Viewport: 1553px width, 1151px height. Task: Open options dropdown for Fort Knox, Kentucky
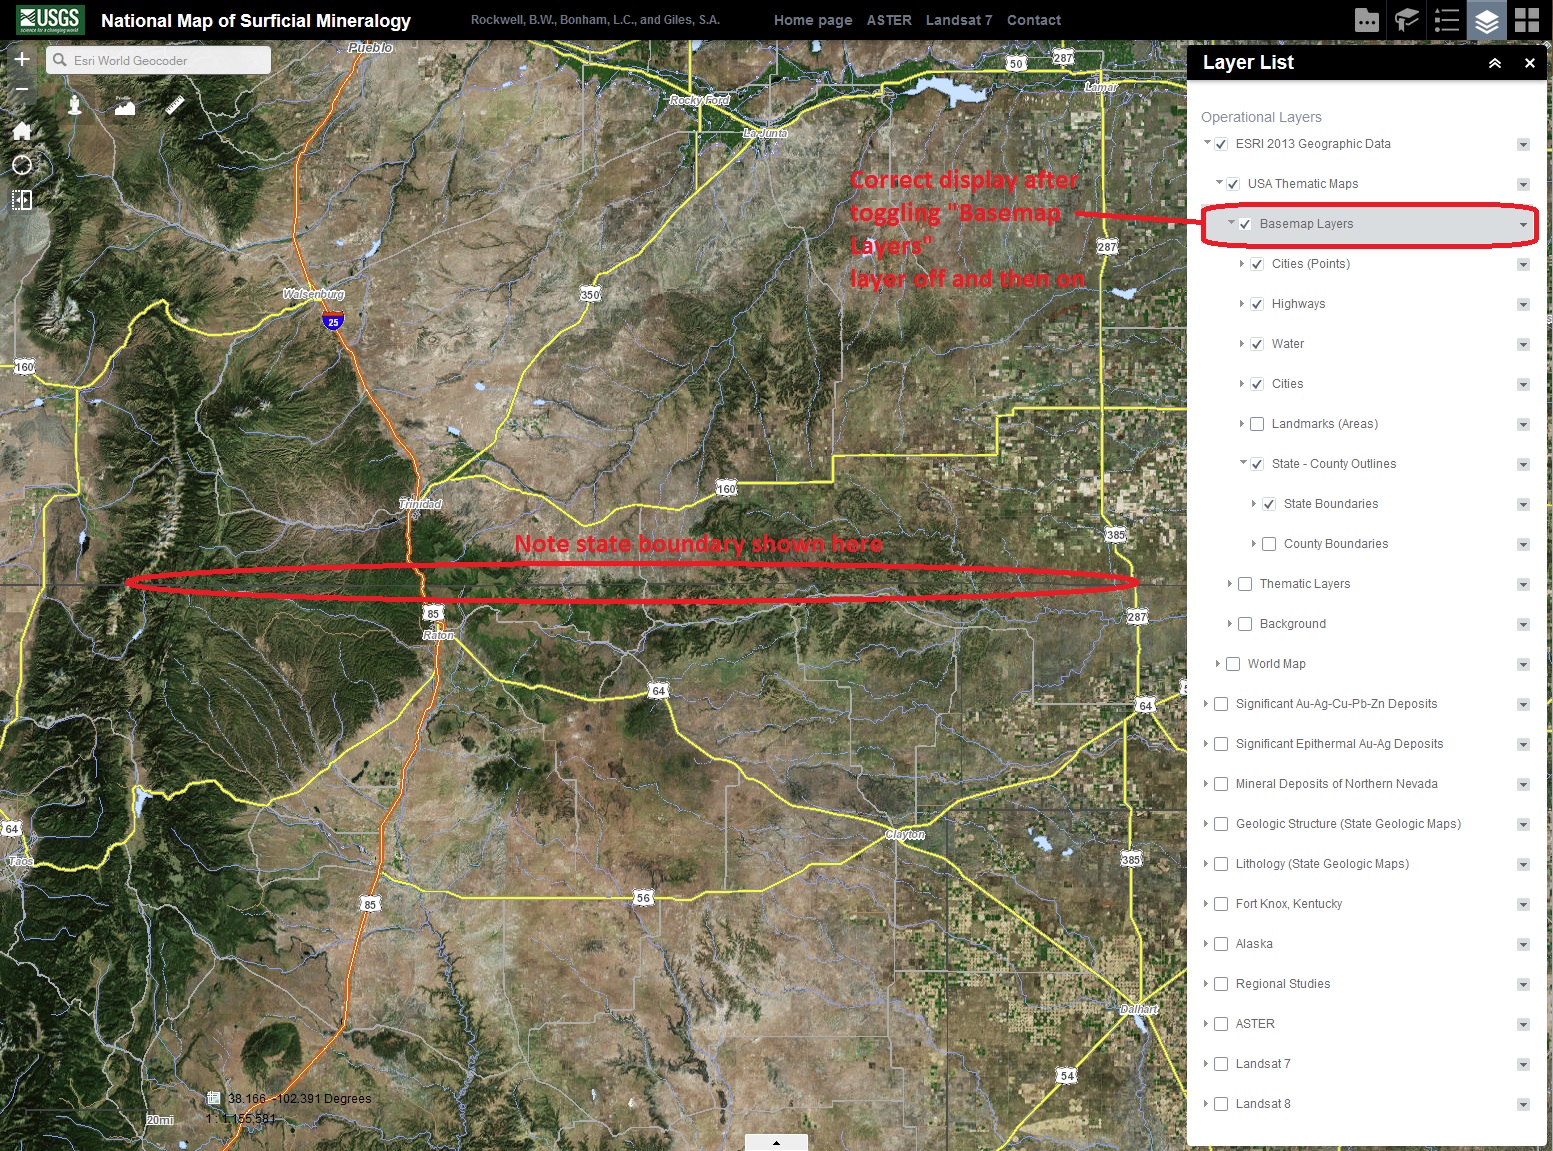pos(1523,904)
